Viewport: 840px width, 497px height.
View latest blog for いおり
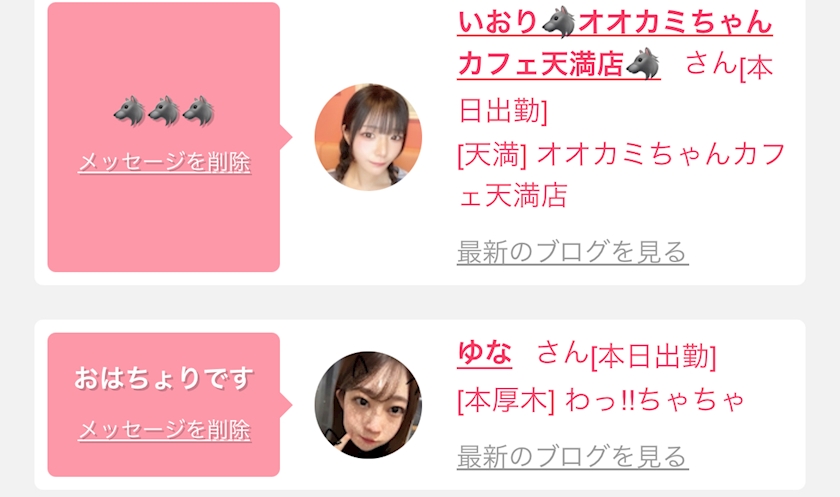572,252
